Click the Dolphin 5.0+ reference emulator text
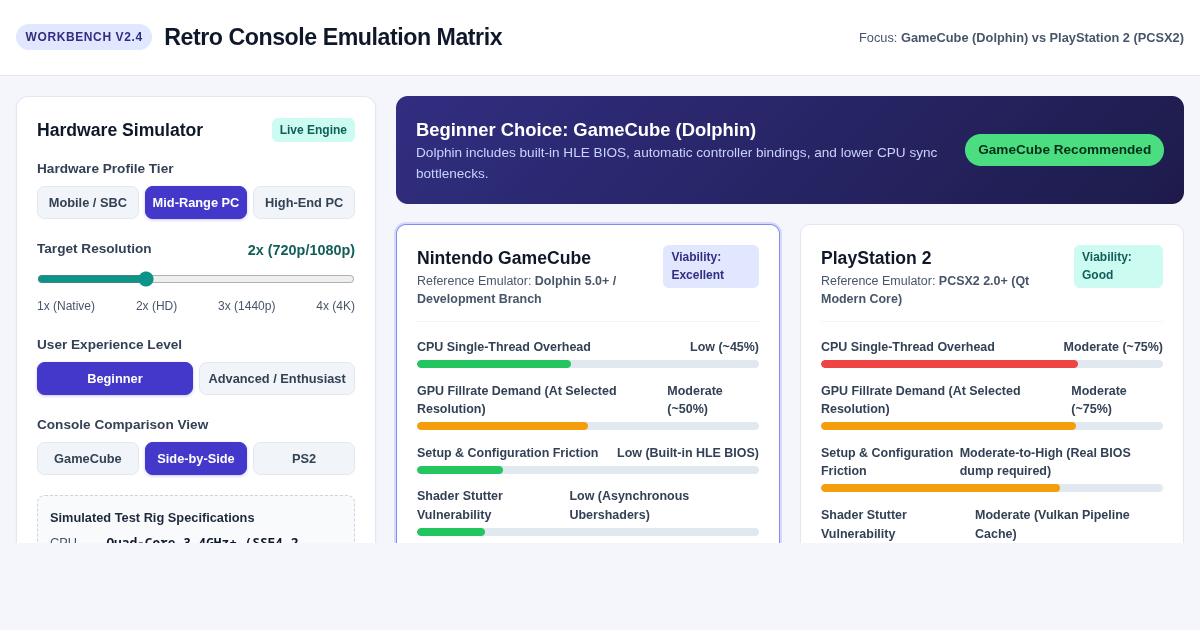Viewport: 1200px width, 630px height. coord(516,290)
